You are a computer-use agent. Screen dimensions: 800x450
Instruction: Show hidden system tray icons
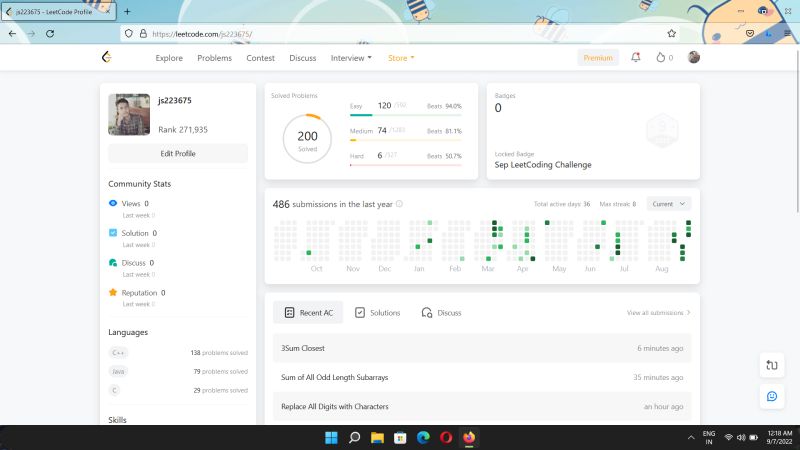(691, 438)
